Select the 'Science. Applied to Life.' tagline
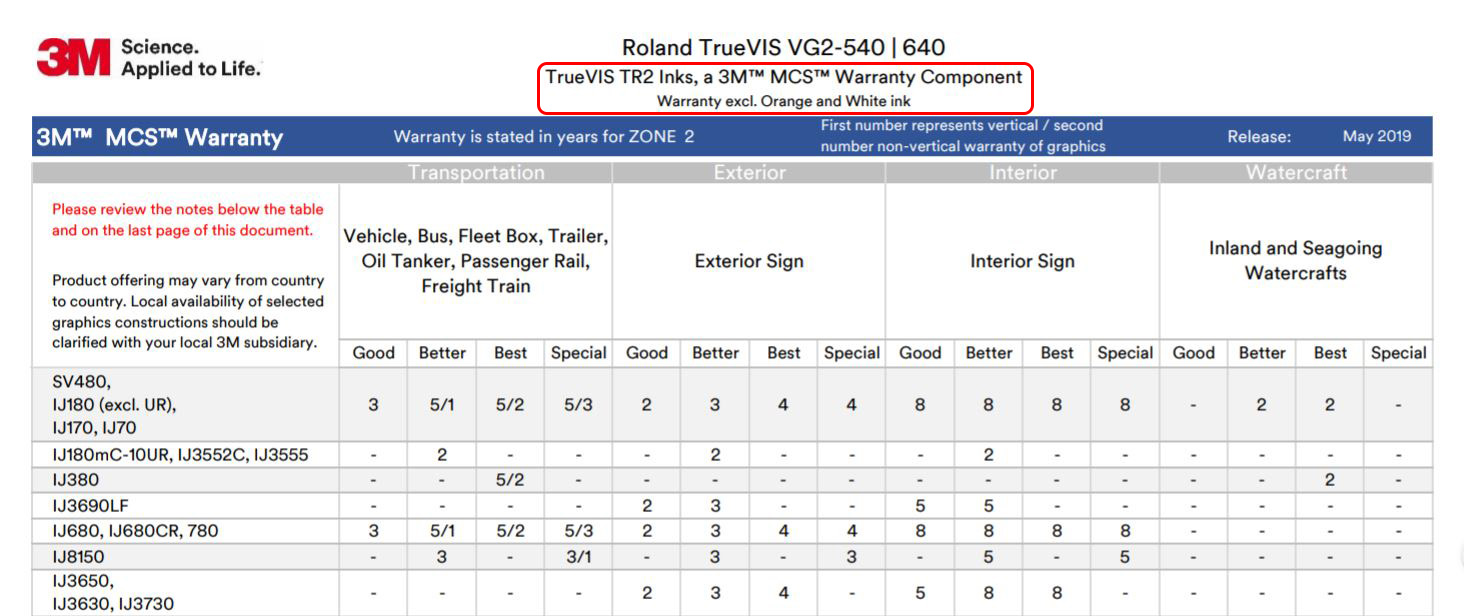This screenshot has width=1464, height=616. pyautogui.click(x=190, y=58)
